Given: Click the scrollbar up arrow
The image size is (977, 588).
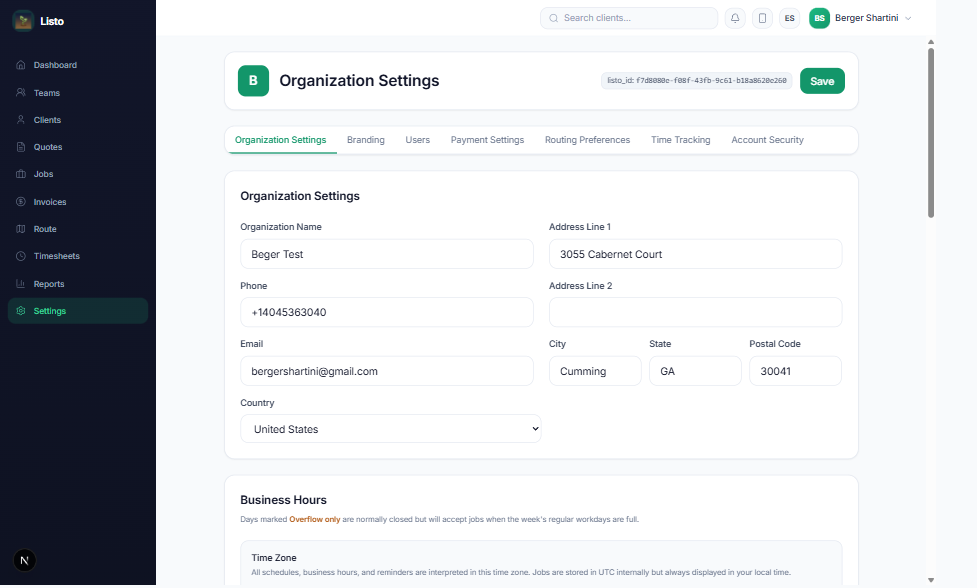Looking at the screenshot, I should 931,42.
